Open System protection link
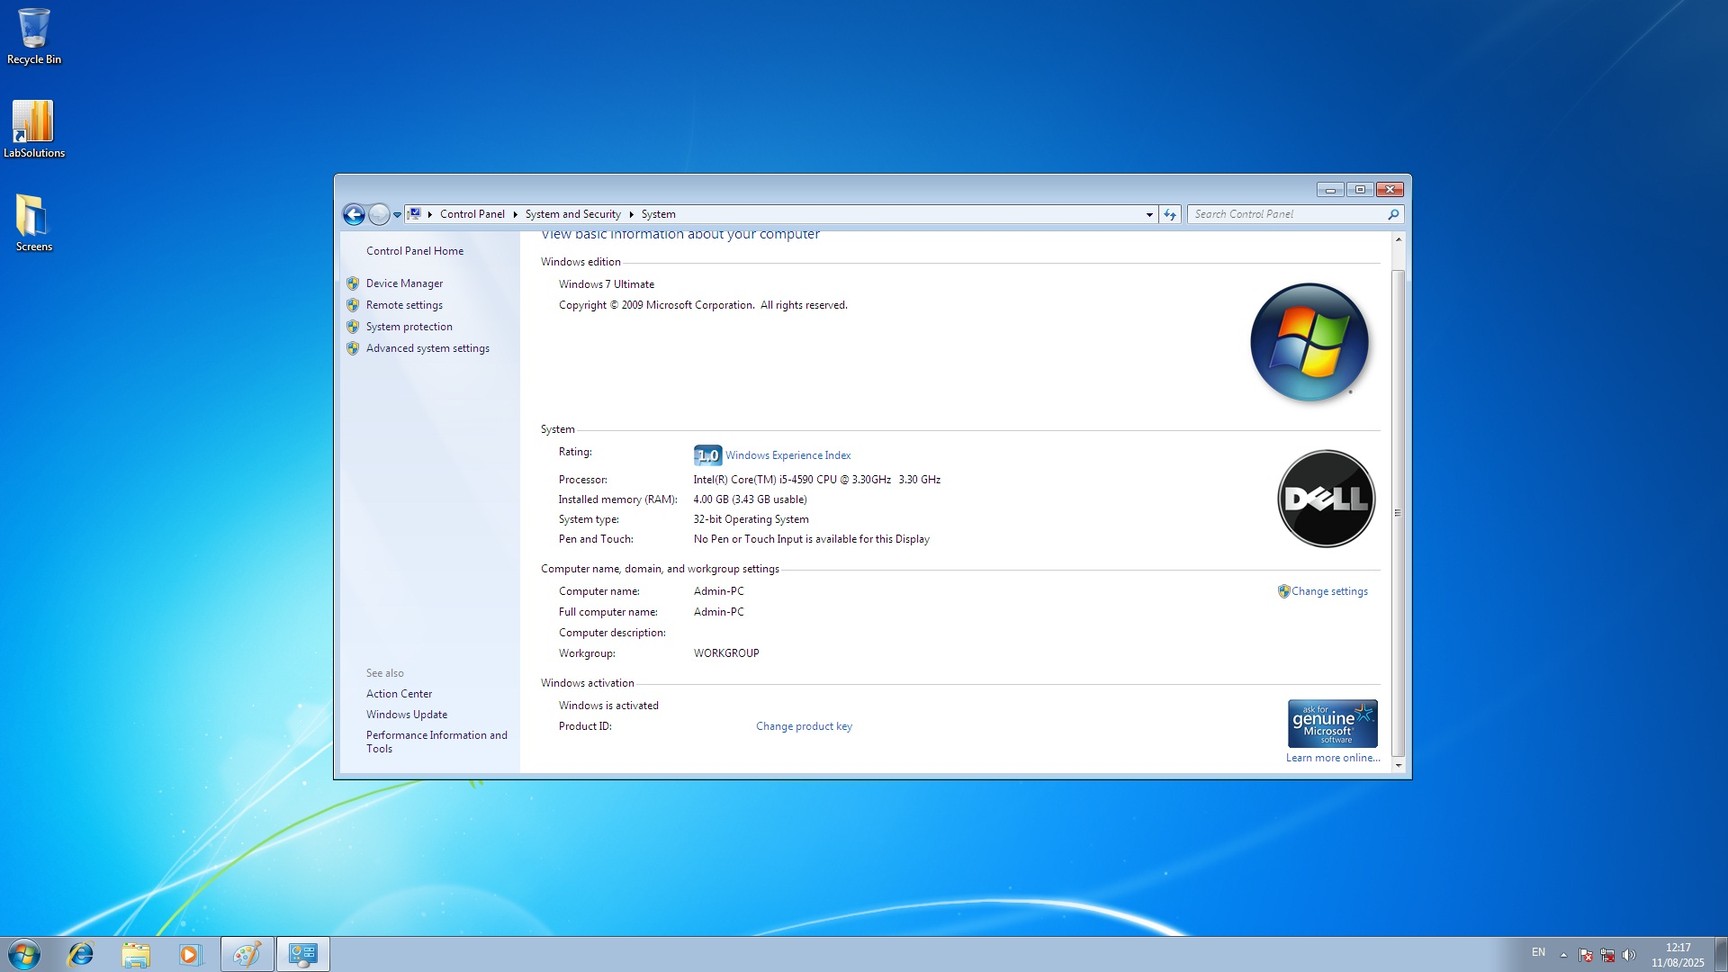Screen dimensions: 1728x972 point(409,327)
